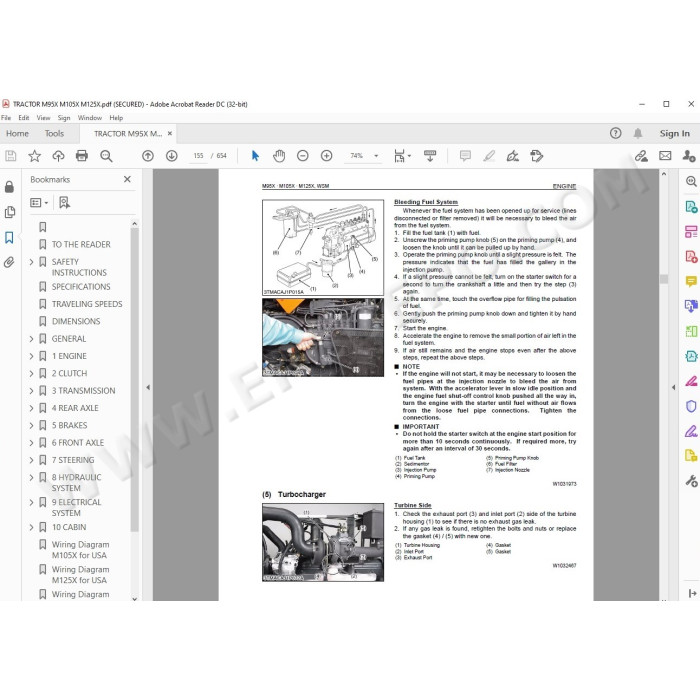This screenshot has height=700, width=700.
Task: Expand 2 CLUTCH bookmark
Action: 31,373
